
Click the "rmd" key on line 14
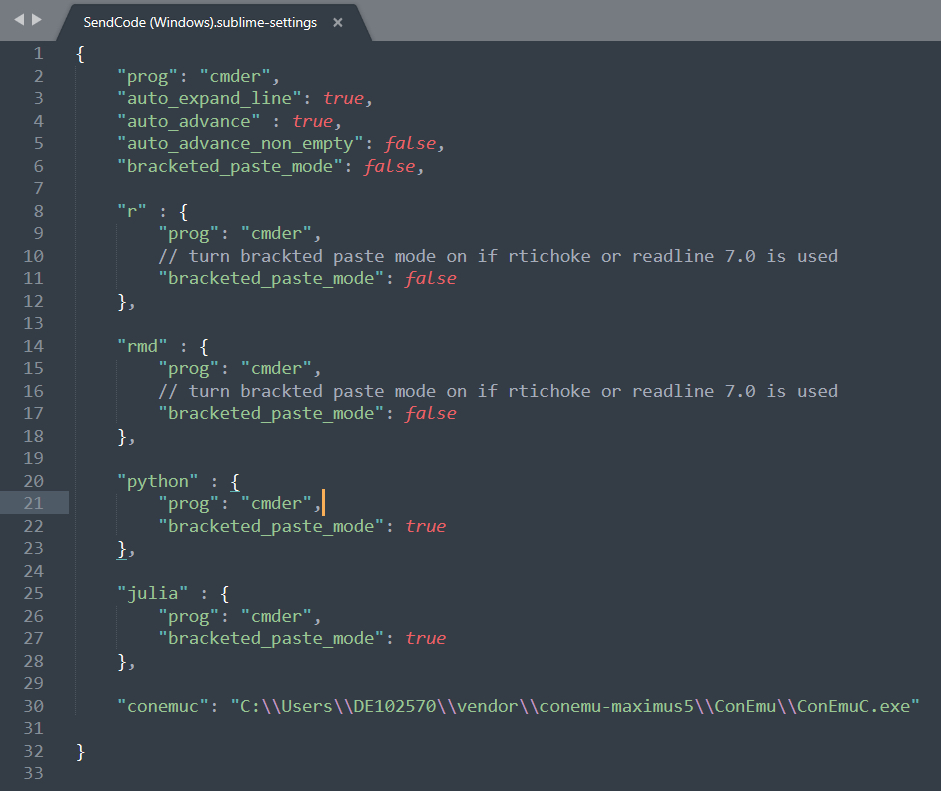[x=143, y=346]
